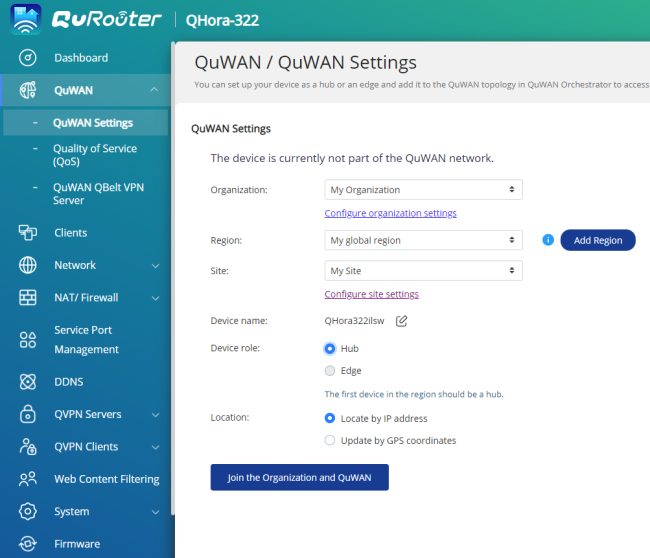Expand the NAT/Firewall menu chevron
The image size is (650, 558).
(x=155, y=298)
